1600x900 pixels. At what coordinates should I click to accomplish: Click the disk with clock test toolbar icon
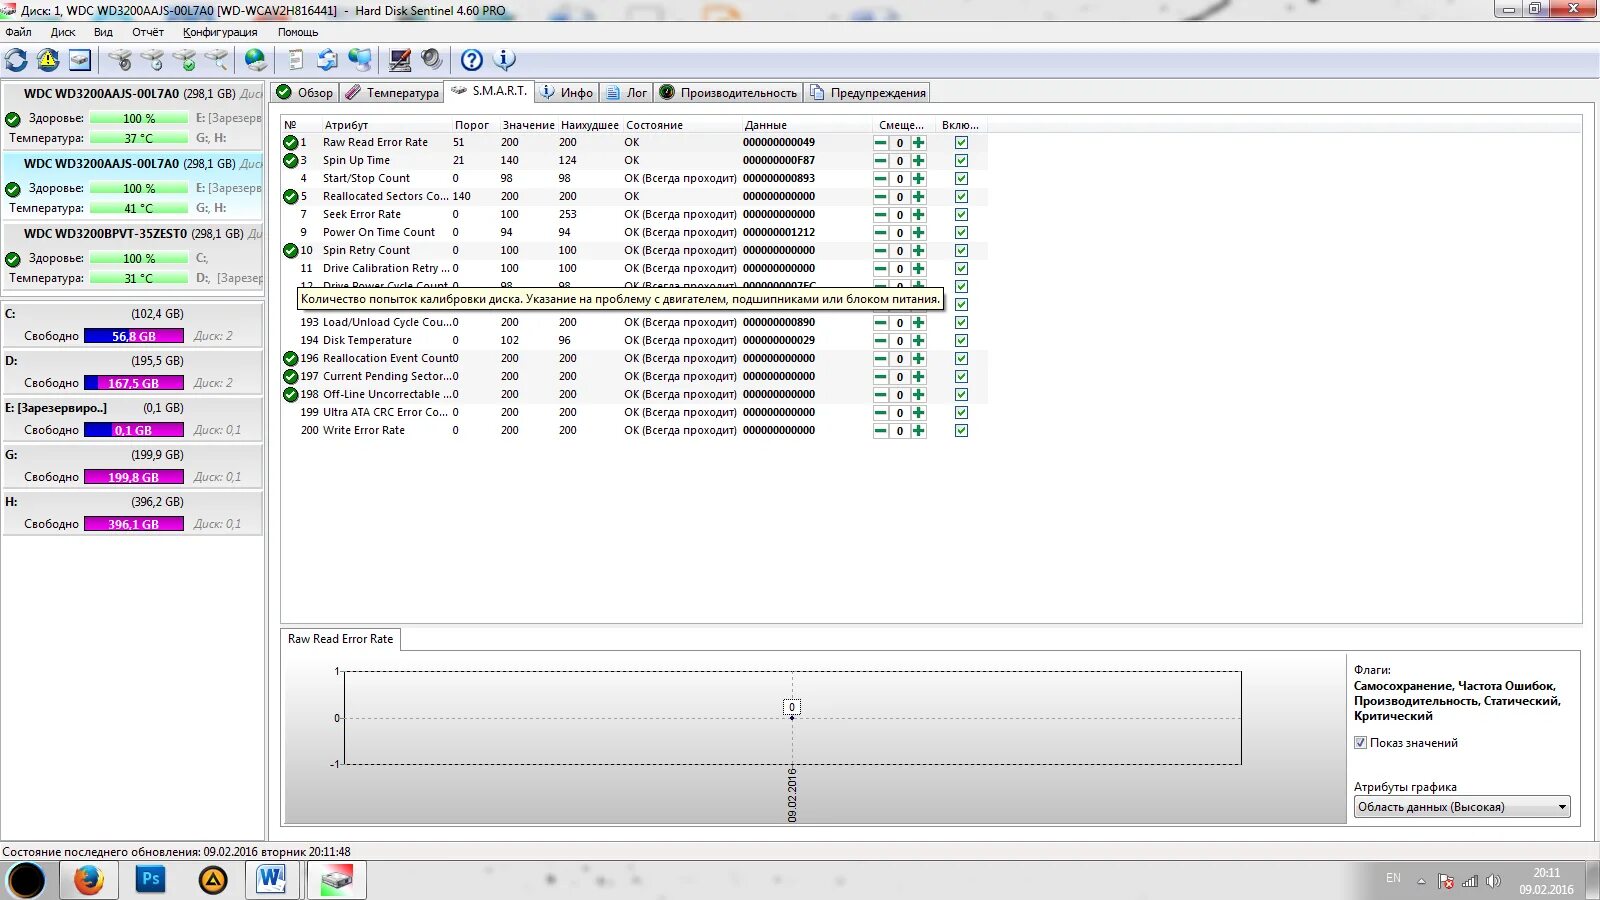[x=153, y=60]
